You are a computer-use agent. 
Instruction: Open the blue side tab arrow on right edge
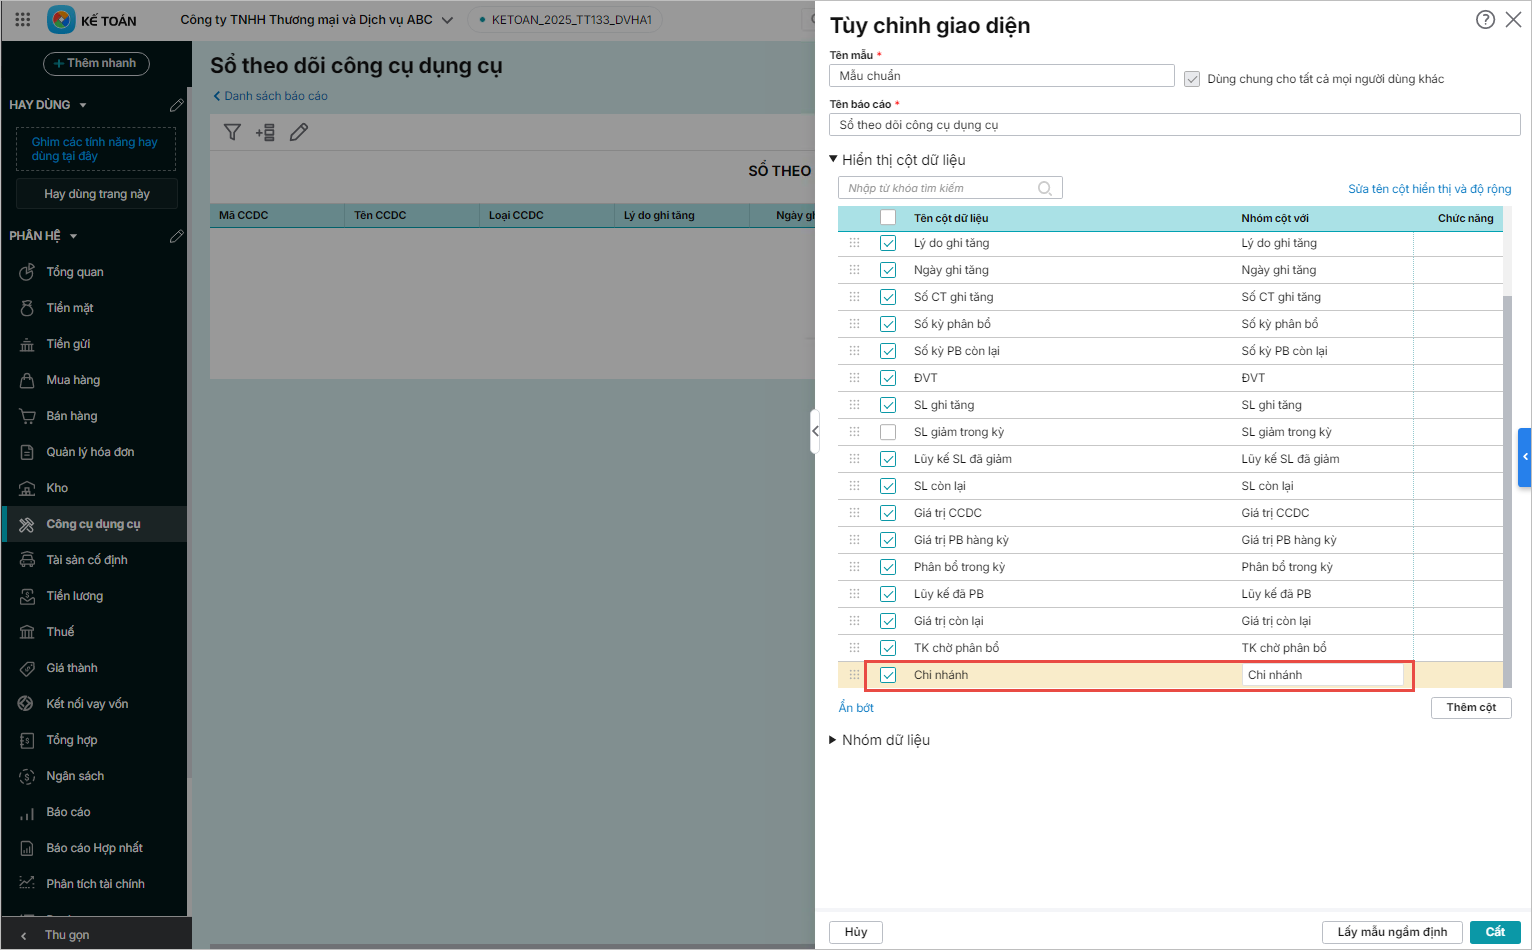point(1525,457)
